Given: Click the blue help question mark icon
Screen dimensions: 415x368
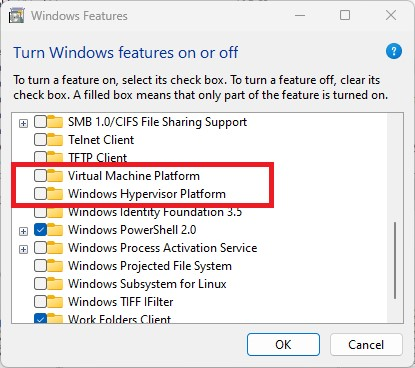Looking at the screenshot, I should click(394, 51).
